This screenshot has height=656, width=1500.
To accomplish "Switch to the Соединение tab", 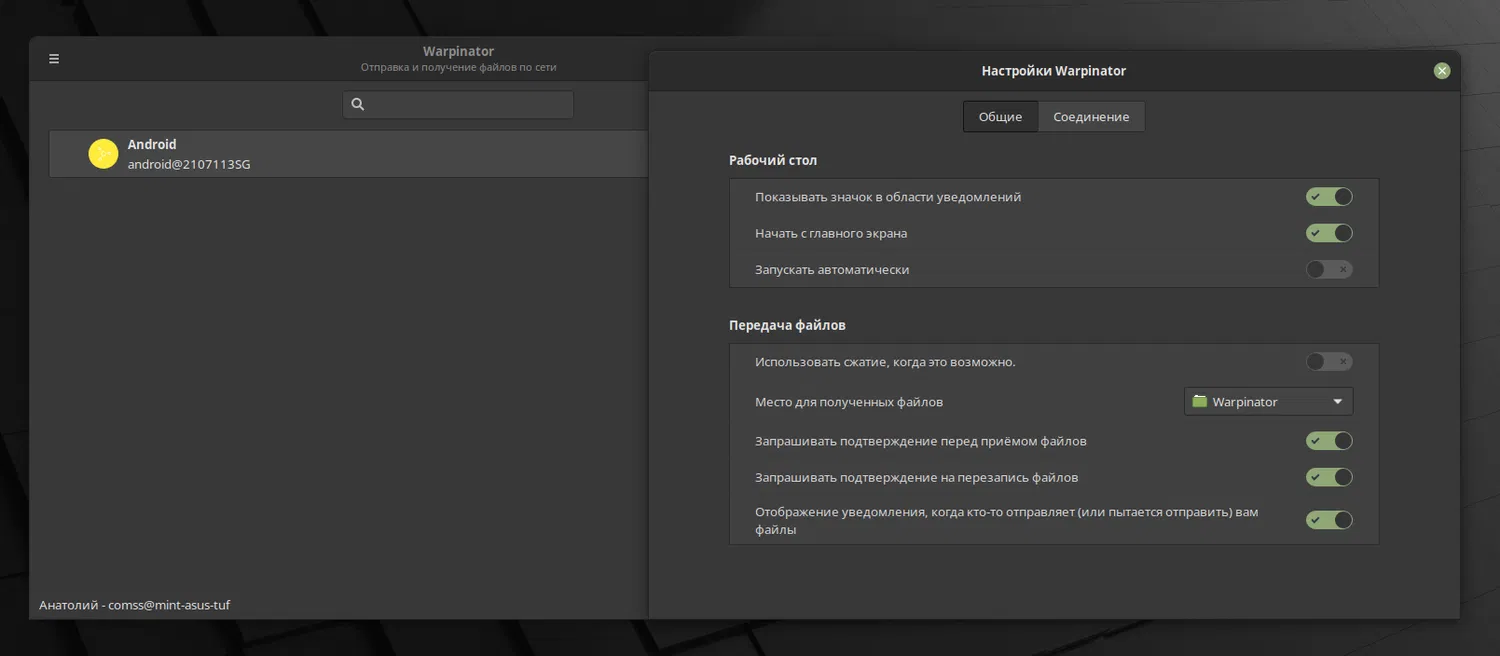I will (x=1091, y=117).
